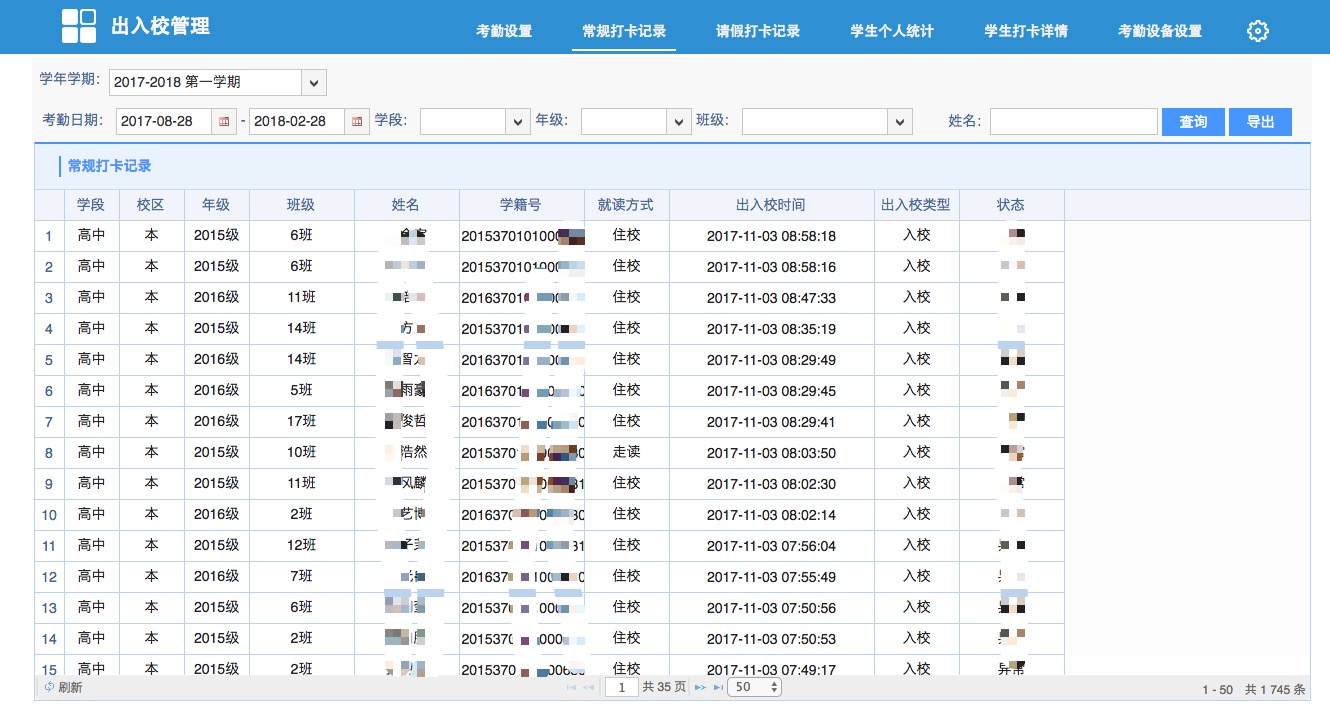Jump to the last page arrow
This screenshot has height=713, width=1330.
tap(718, 688)
